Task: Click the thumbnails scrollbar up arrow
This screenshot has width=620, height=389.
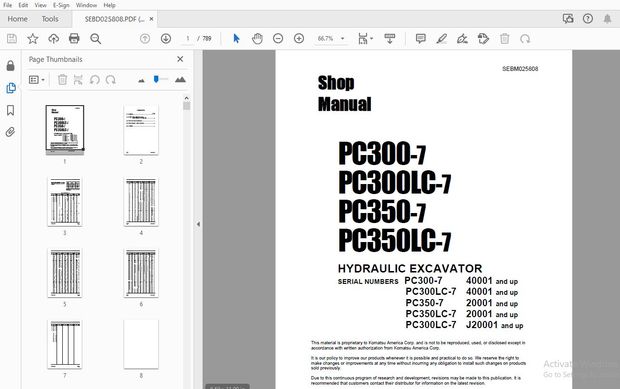Action: click(187, 98)
